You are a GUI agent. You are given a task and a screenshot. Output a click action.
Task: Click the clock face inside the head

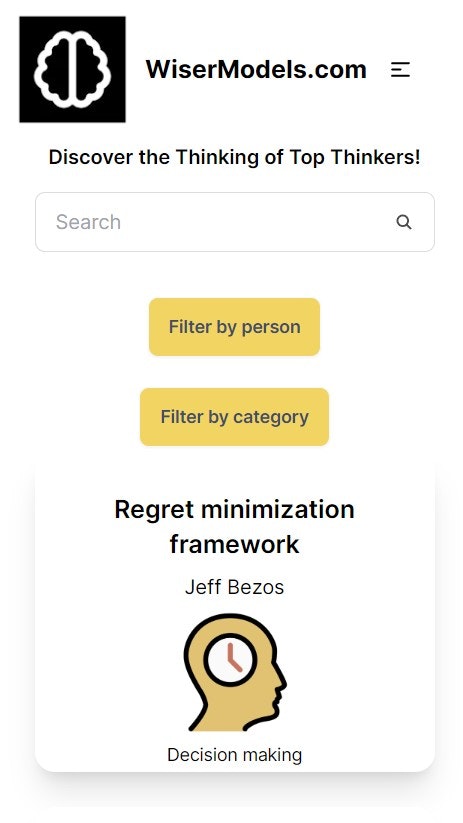click(230, 659)
